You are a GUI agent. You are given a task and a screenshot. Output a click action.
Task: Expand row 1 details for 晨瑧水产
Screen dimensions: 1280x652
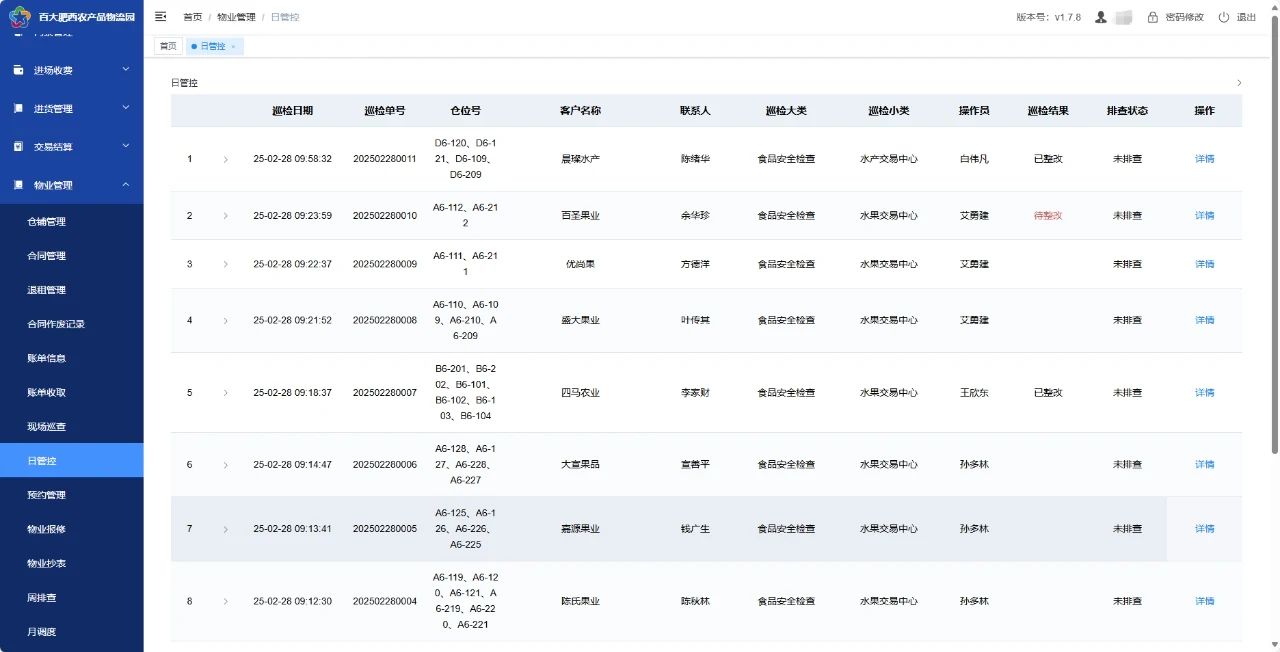click(225, 159)
